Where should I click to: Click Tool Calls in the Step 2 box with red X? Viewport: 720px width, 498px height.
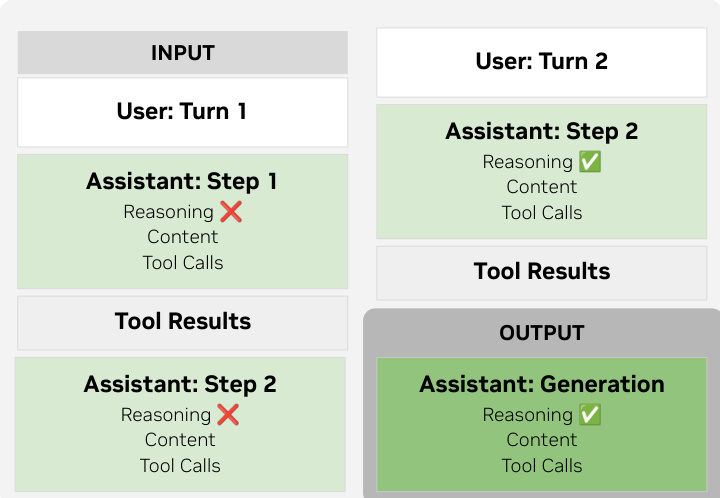[x=180, y=466]
